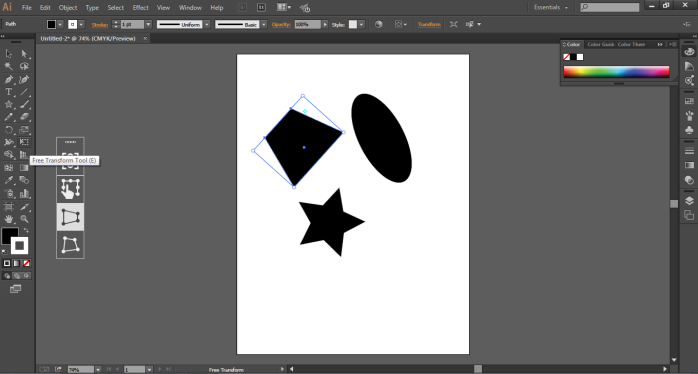
Task: Pick the Paintbrush tool
Action: click(24, 104)
